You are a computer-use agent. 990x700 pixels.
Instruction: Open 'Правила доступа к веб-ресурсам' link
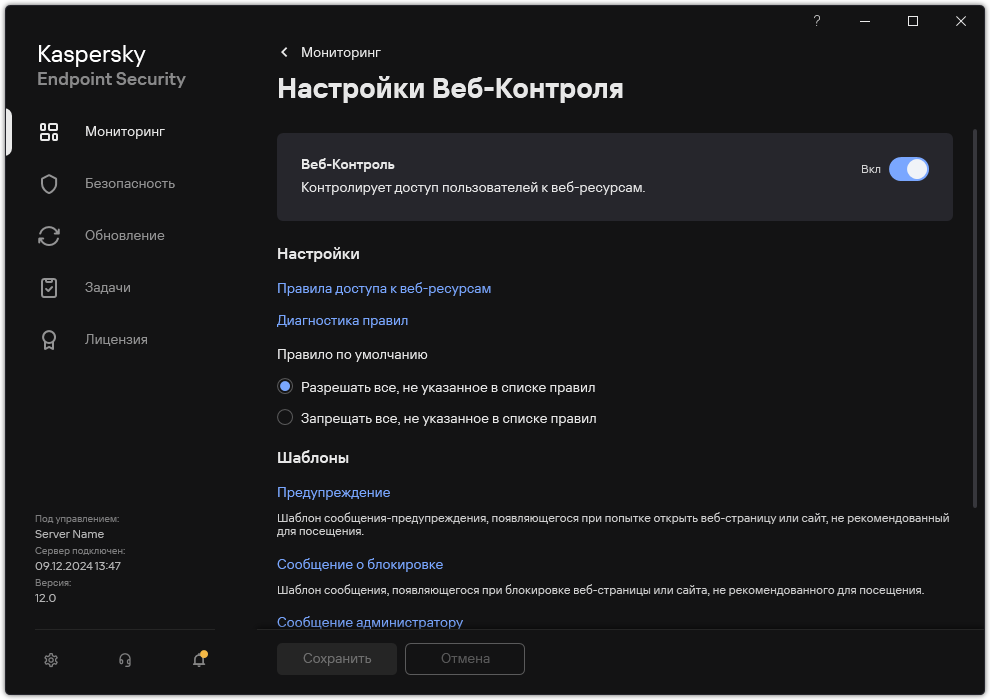384,289
